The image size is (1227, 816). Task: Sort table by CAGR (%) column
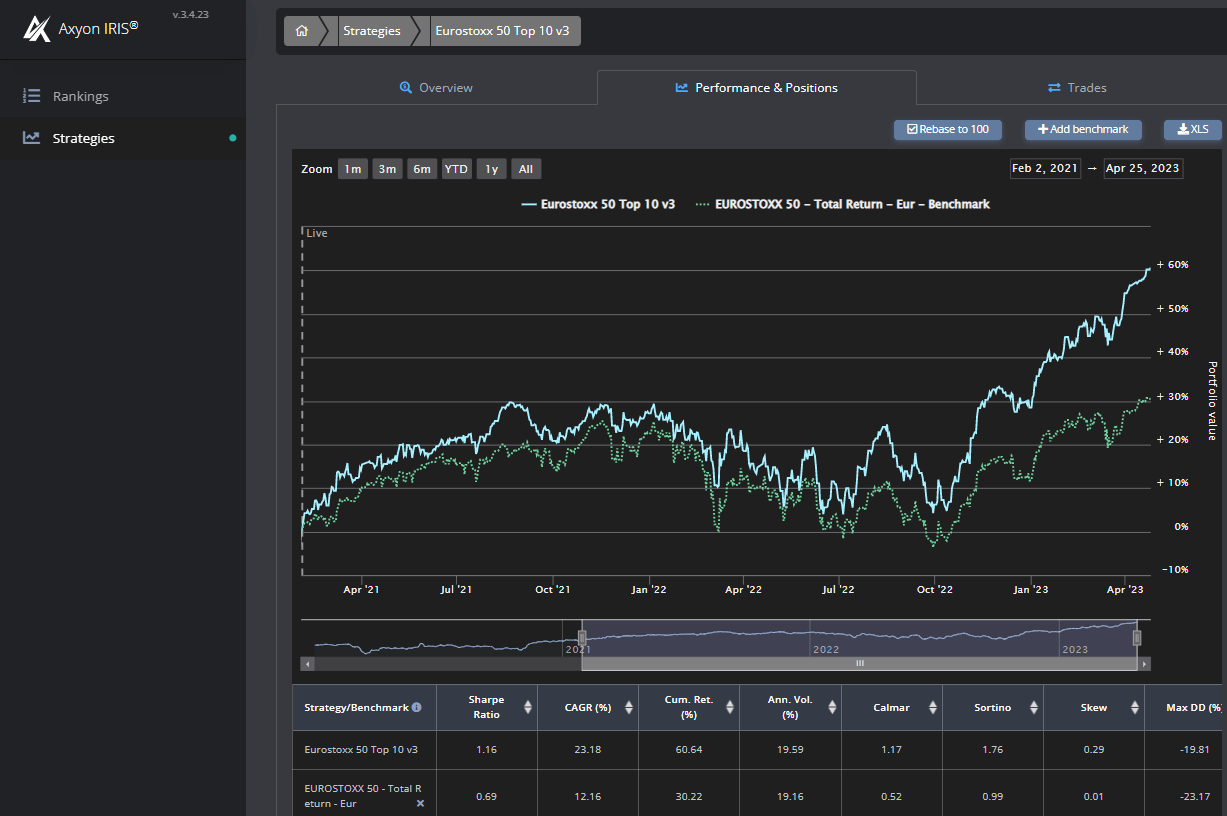click(x=628, y=708)
